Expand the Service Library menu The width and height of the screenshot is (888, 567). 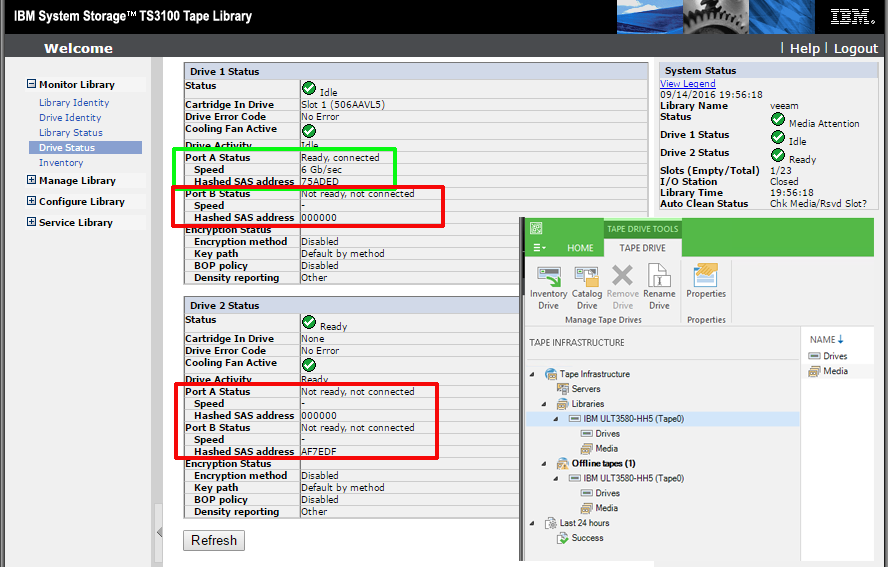(x=31, y=222)
